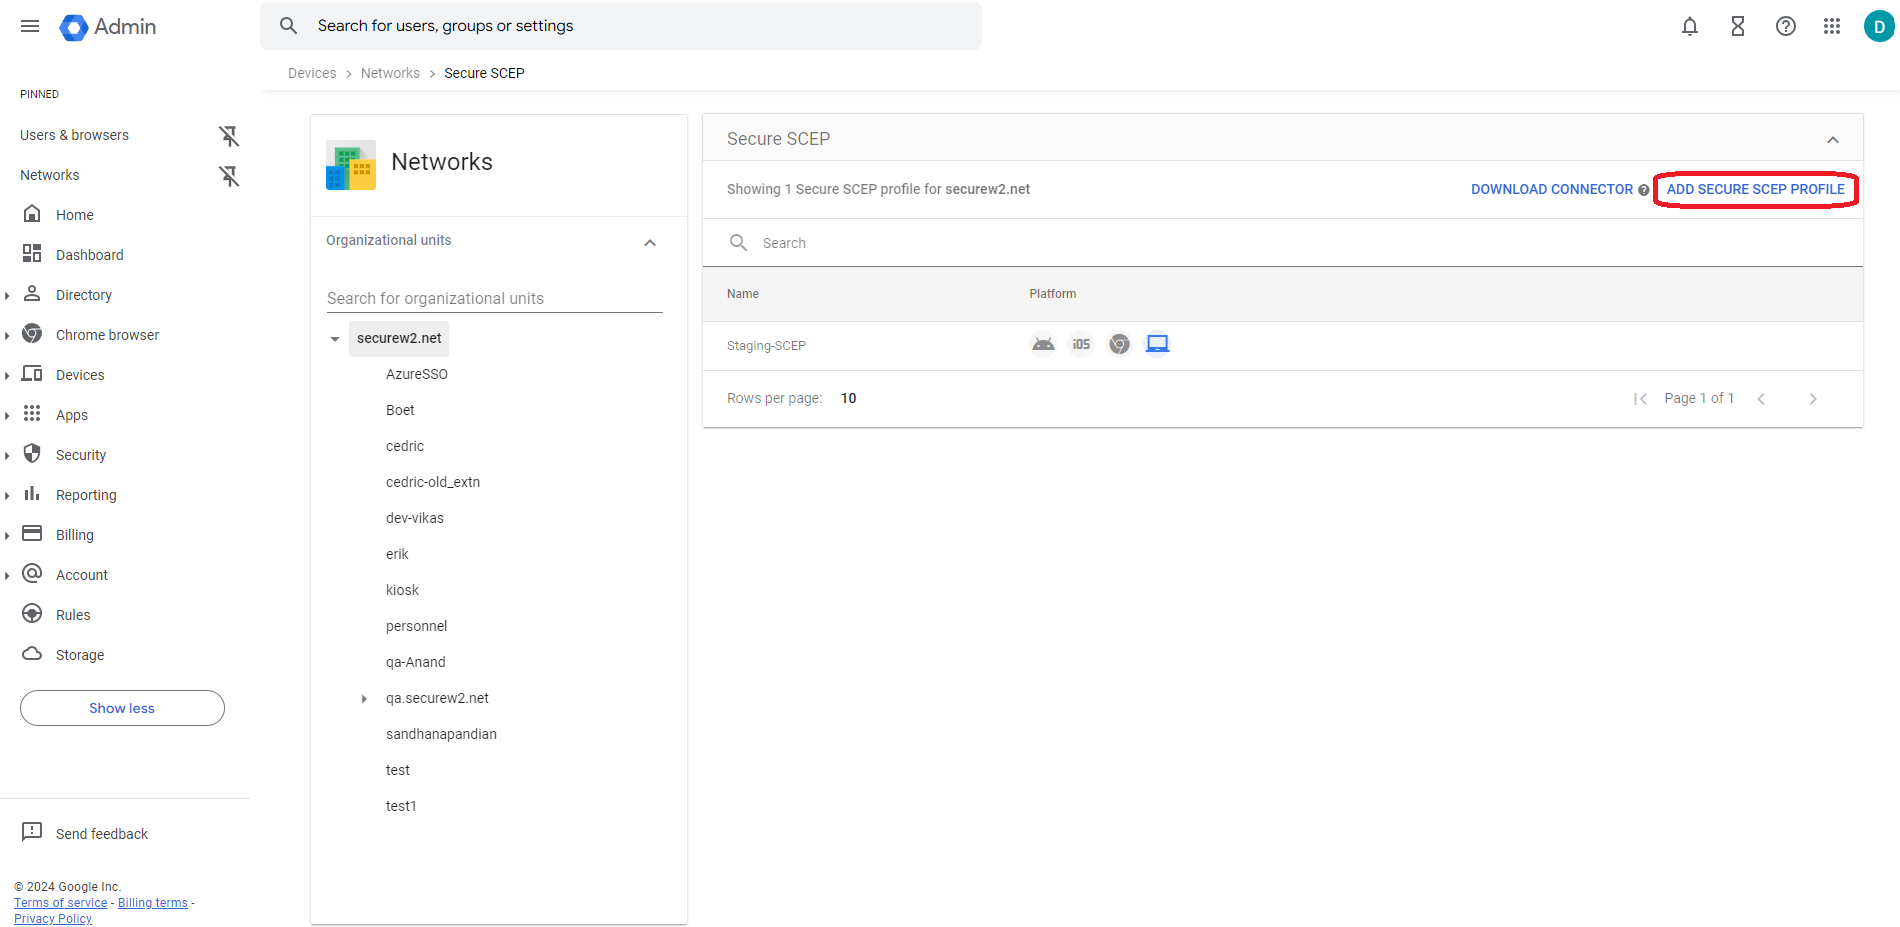Image resolution: width=1900 pixels, height=927 pixels.
Task: Click the hamburger main menu icon
Action: [30, 27]
